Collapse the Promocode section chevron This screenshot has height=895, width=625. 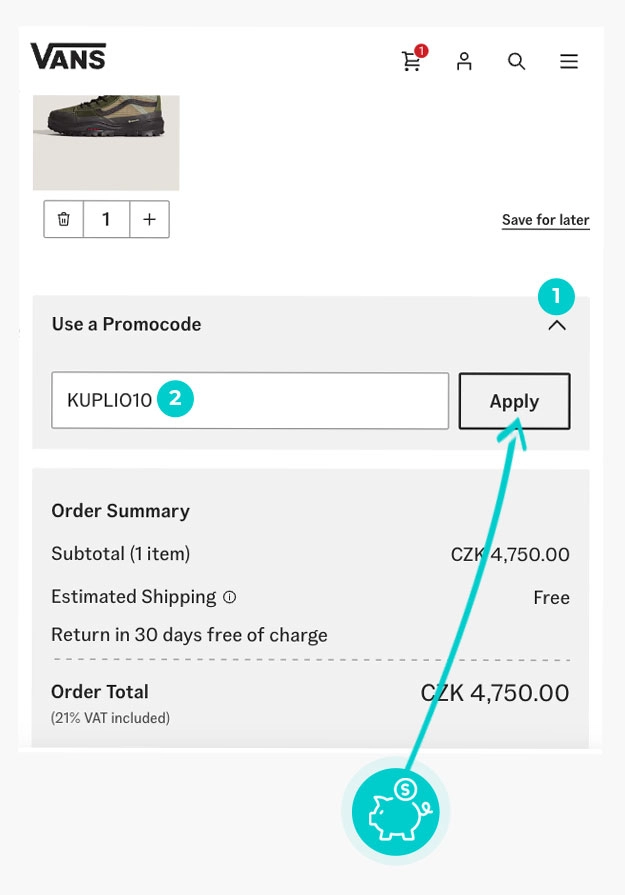tap(557, 325)
